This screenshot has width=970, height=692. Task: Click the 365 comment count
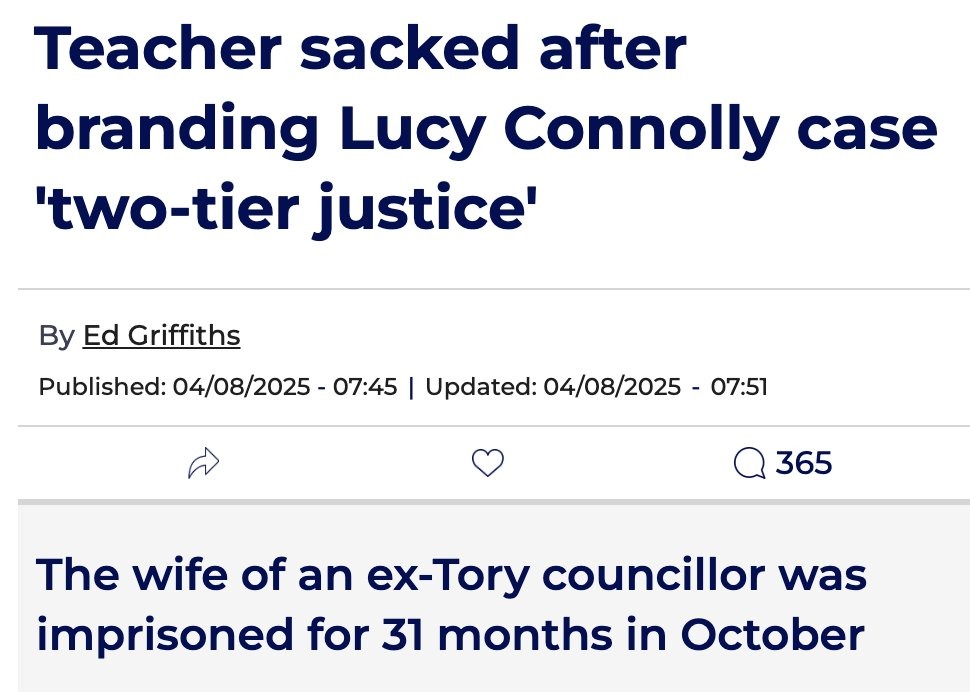pos(804,463)
